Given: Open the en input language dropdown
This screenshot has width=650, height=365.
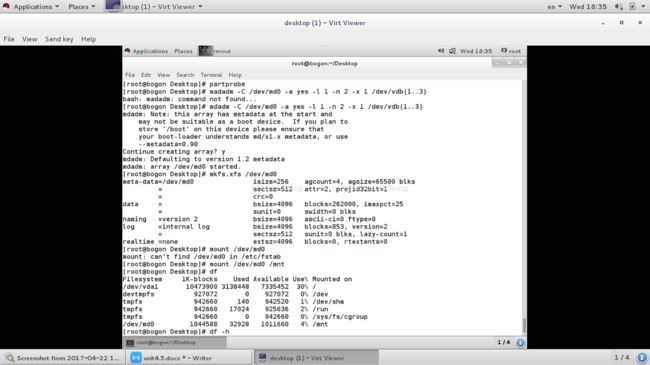Looking at the screenshot, I should point(554,7).
